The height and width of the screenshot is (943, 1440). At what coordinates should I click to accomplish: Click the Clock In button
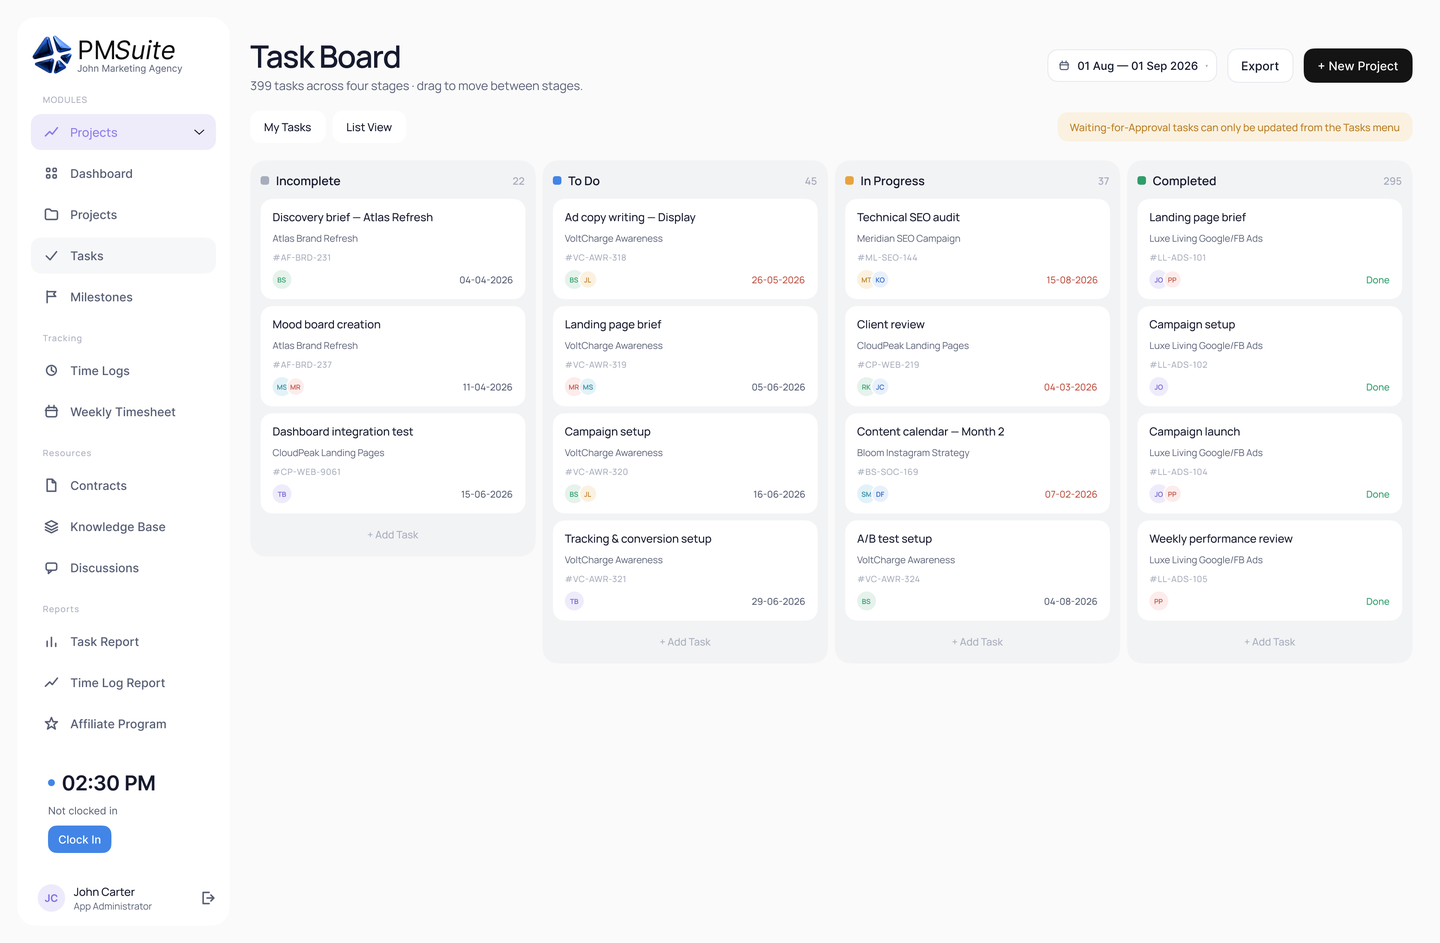79,839
